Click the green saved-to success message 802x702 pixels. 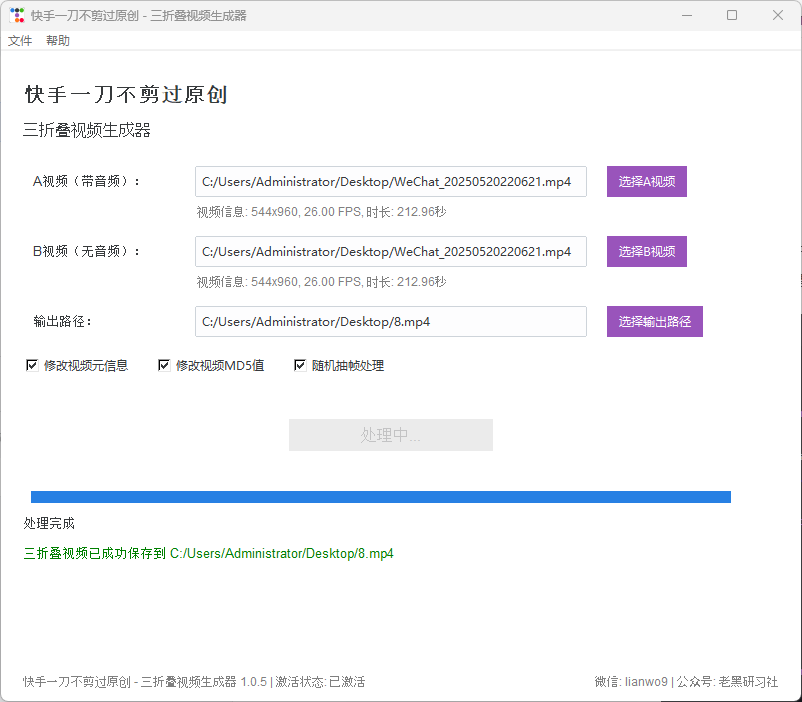tap(208, 553)
